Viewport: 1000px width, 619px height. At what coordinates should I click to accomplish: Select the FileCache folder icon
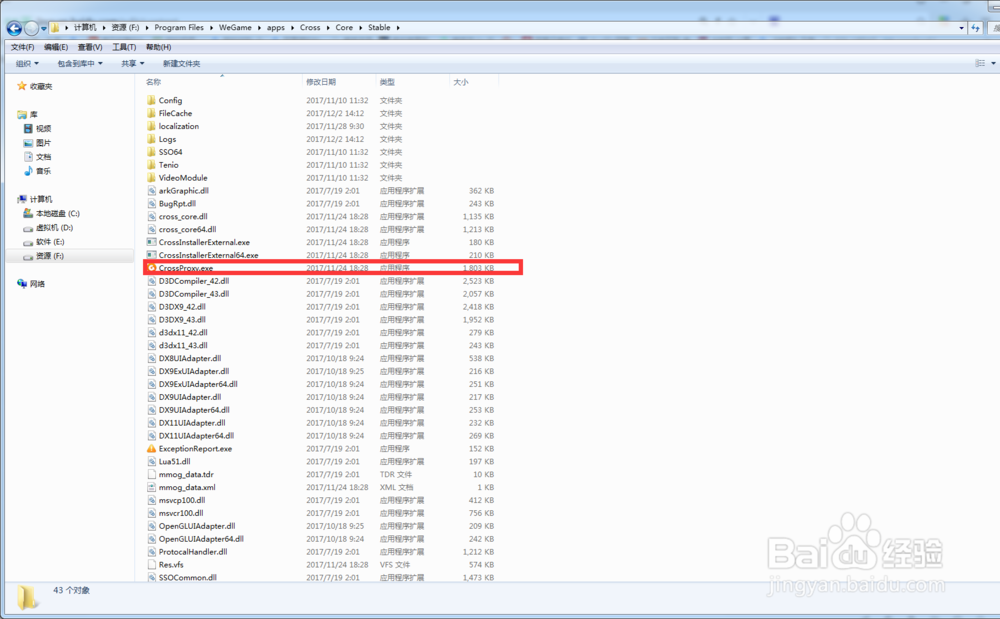point(151,113)
